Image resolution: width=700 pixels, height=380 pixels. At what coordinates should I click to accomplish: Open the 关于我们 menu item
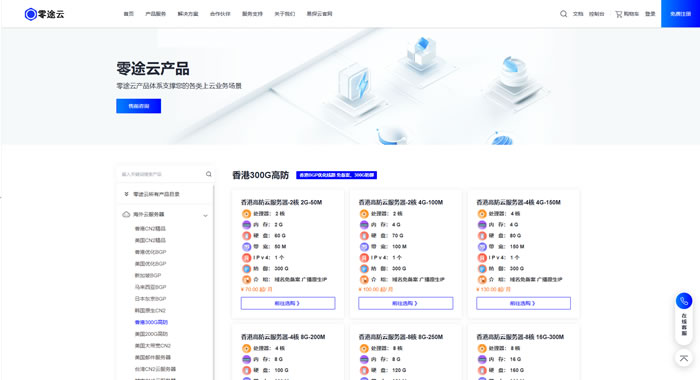click(285, 14)
